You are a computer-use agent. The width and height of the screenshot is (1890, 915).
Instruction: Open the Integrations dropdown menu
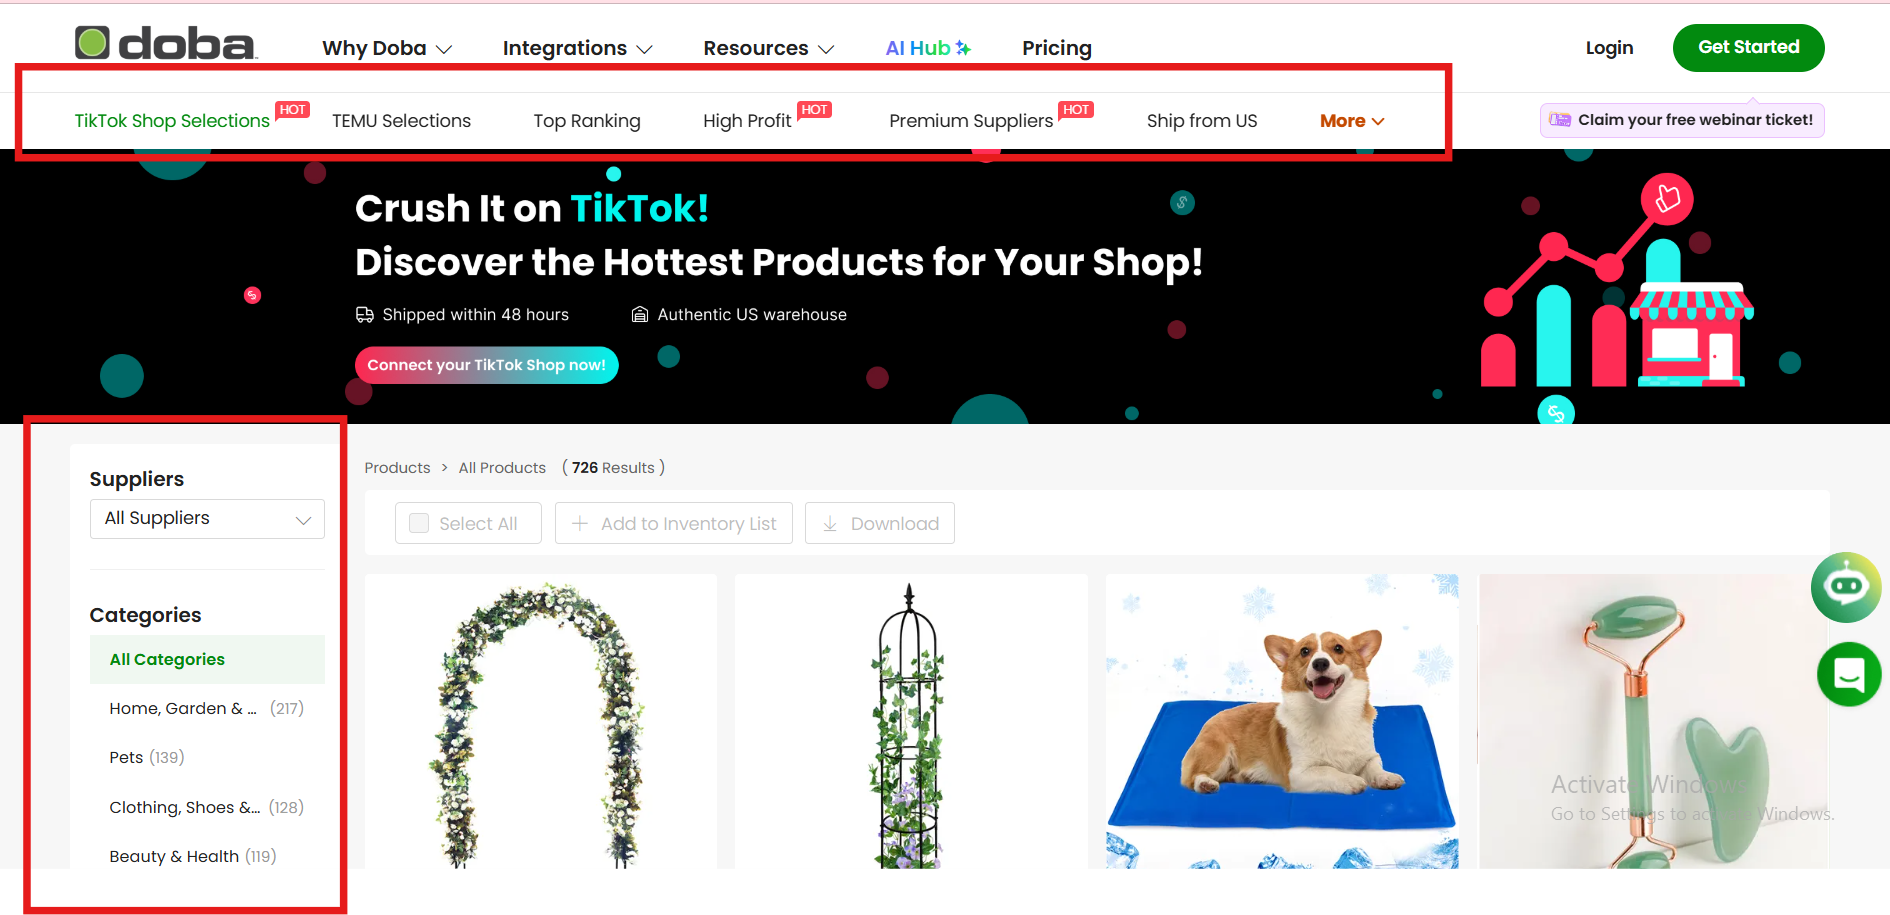(577, 48)
